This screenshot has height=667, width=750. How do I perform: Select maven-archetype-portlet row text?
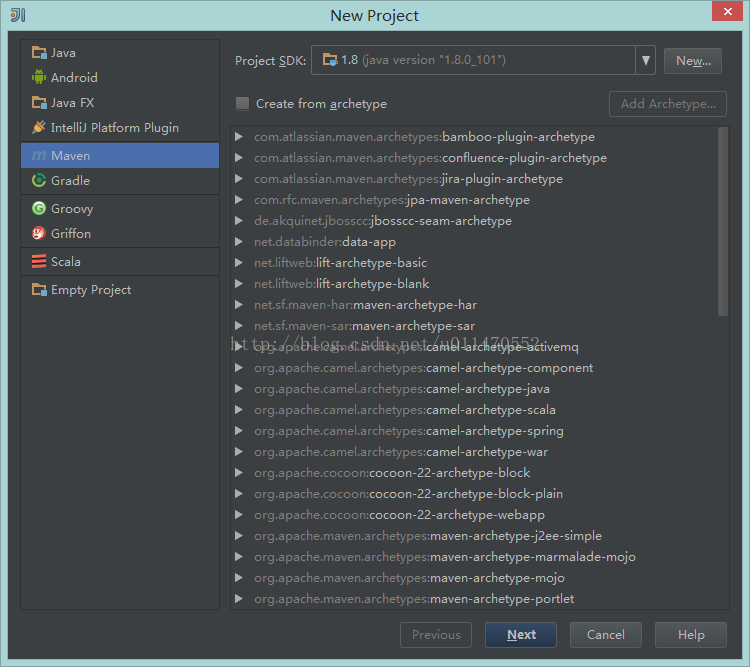click(414, 599)
